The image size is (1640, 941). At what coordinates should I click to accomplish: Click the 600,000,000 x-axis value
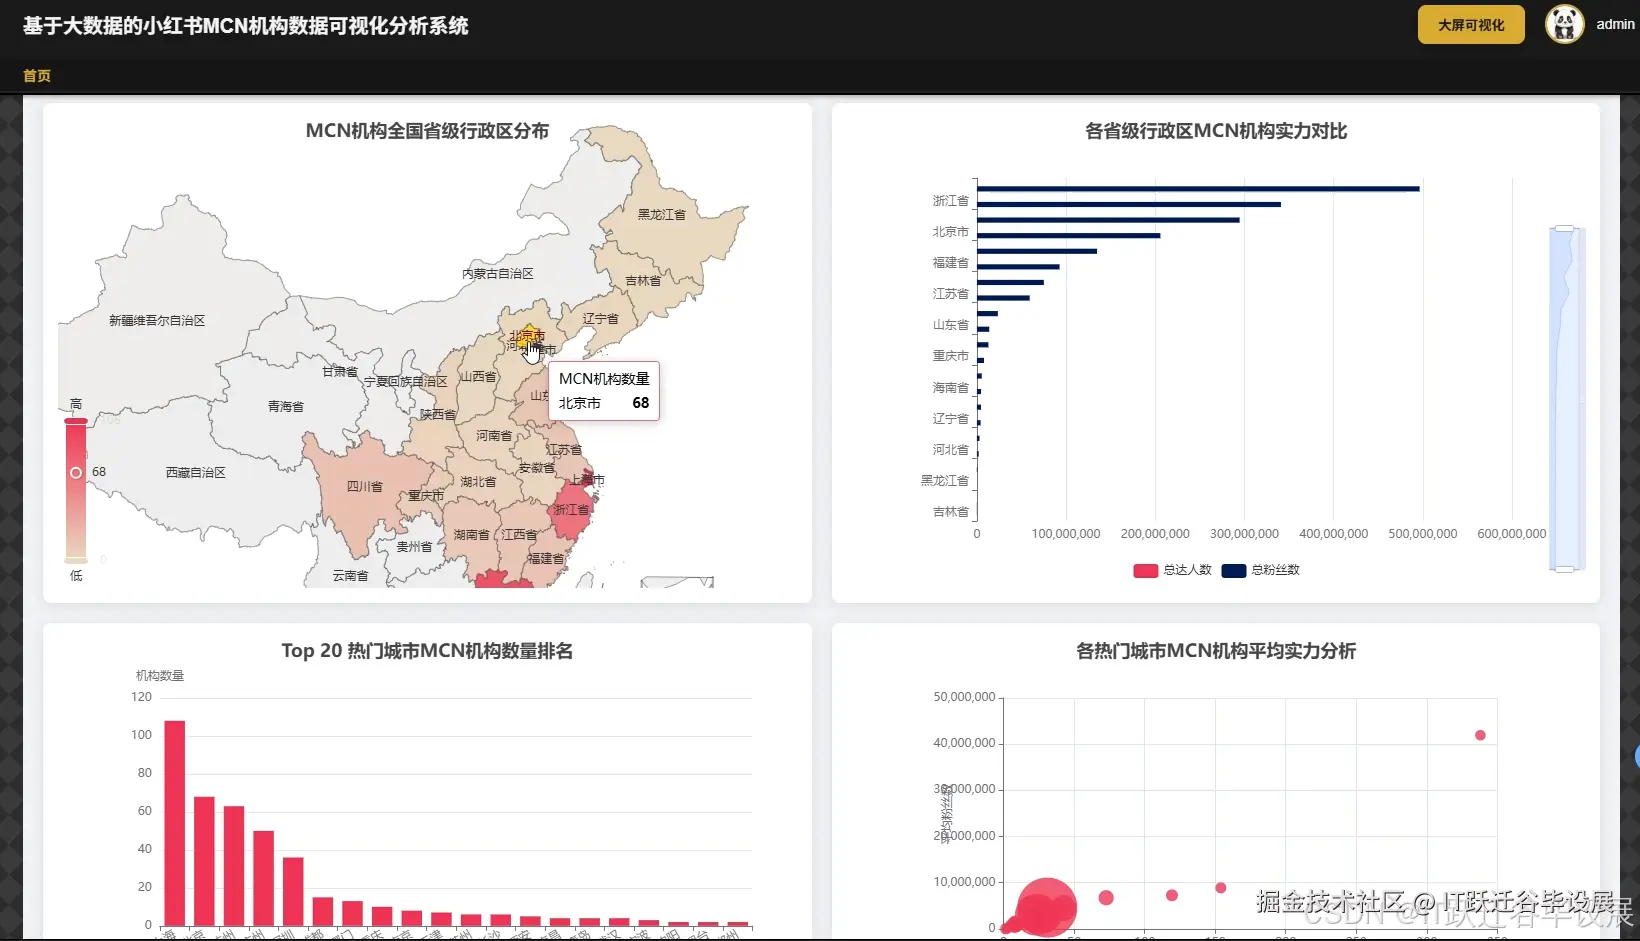pos(1511,534)
